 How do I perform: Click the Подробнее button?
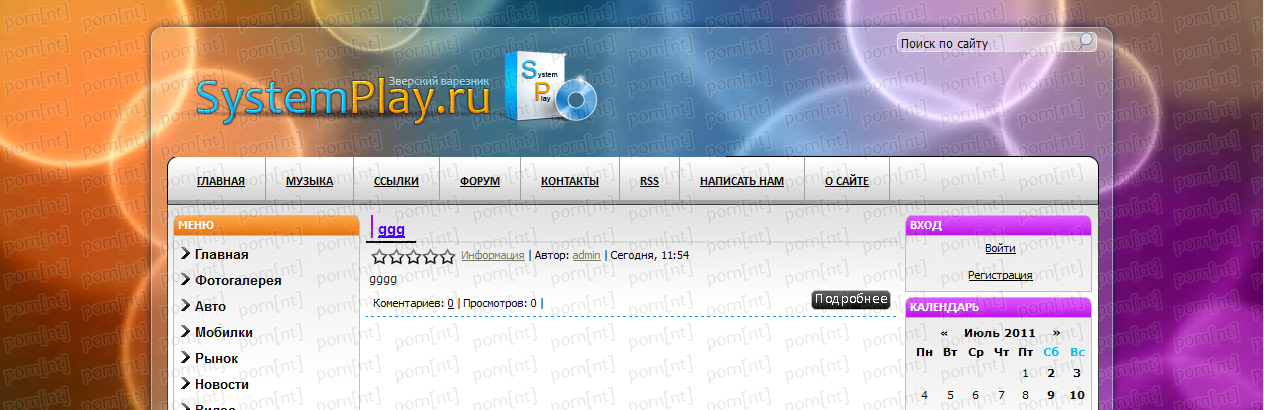(850, 299)
